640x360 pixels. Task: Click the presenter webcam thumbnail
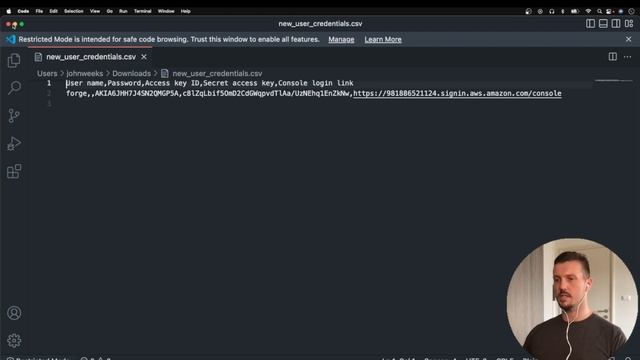pyautogui.click(x=572, y=299)
